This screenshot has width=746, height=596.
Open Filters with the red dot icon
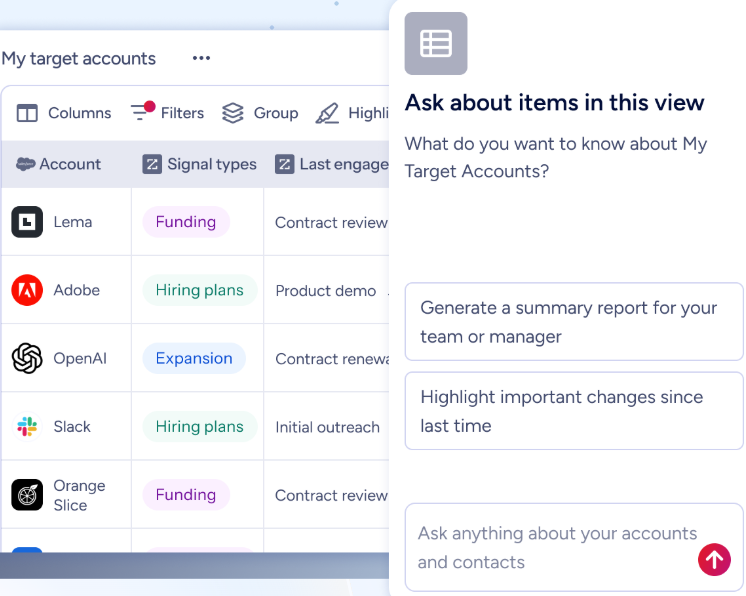pos(143,111)
